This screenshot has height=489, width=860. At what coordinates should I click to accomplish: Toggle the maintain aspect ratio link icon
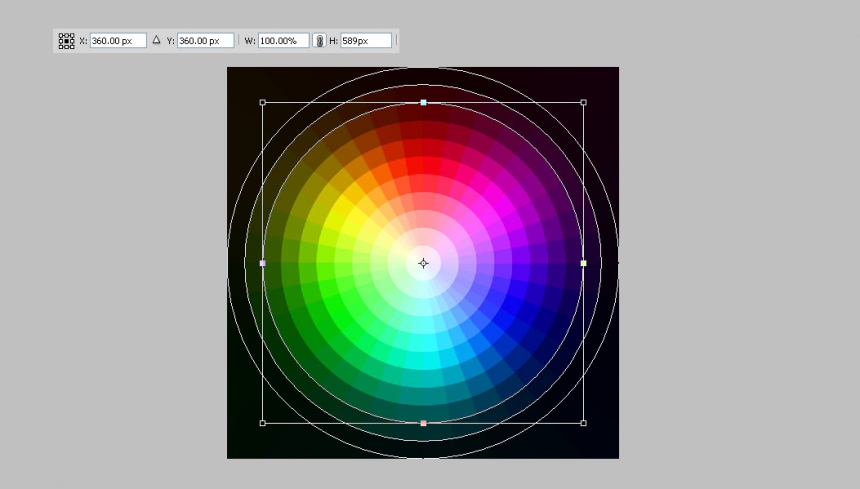coord(319,41)
